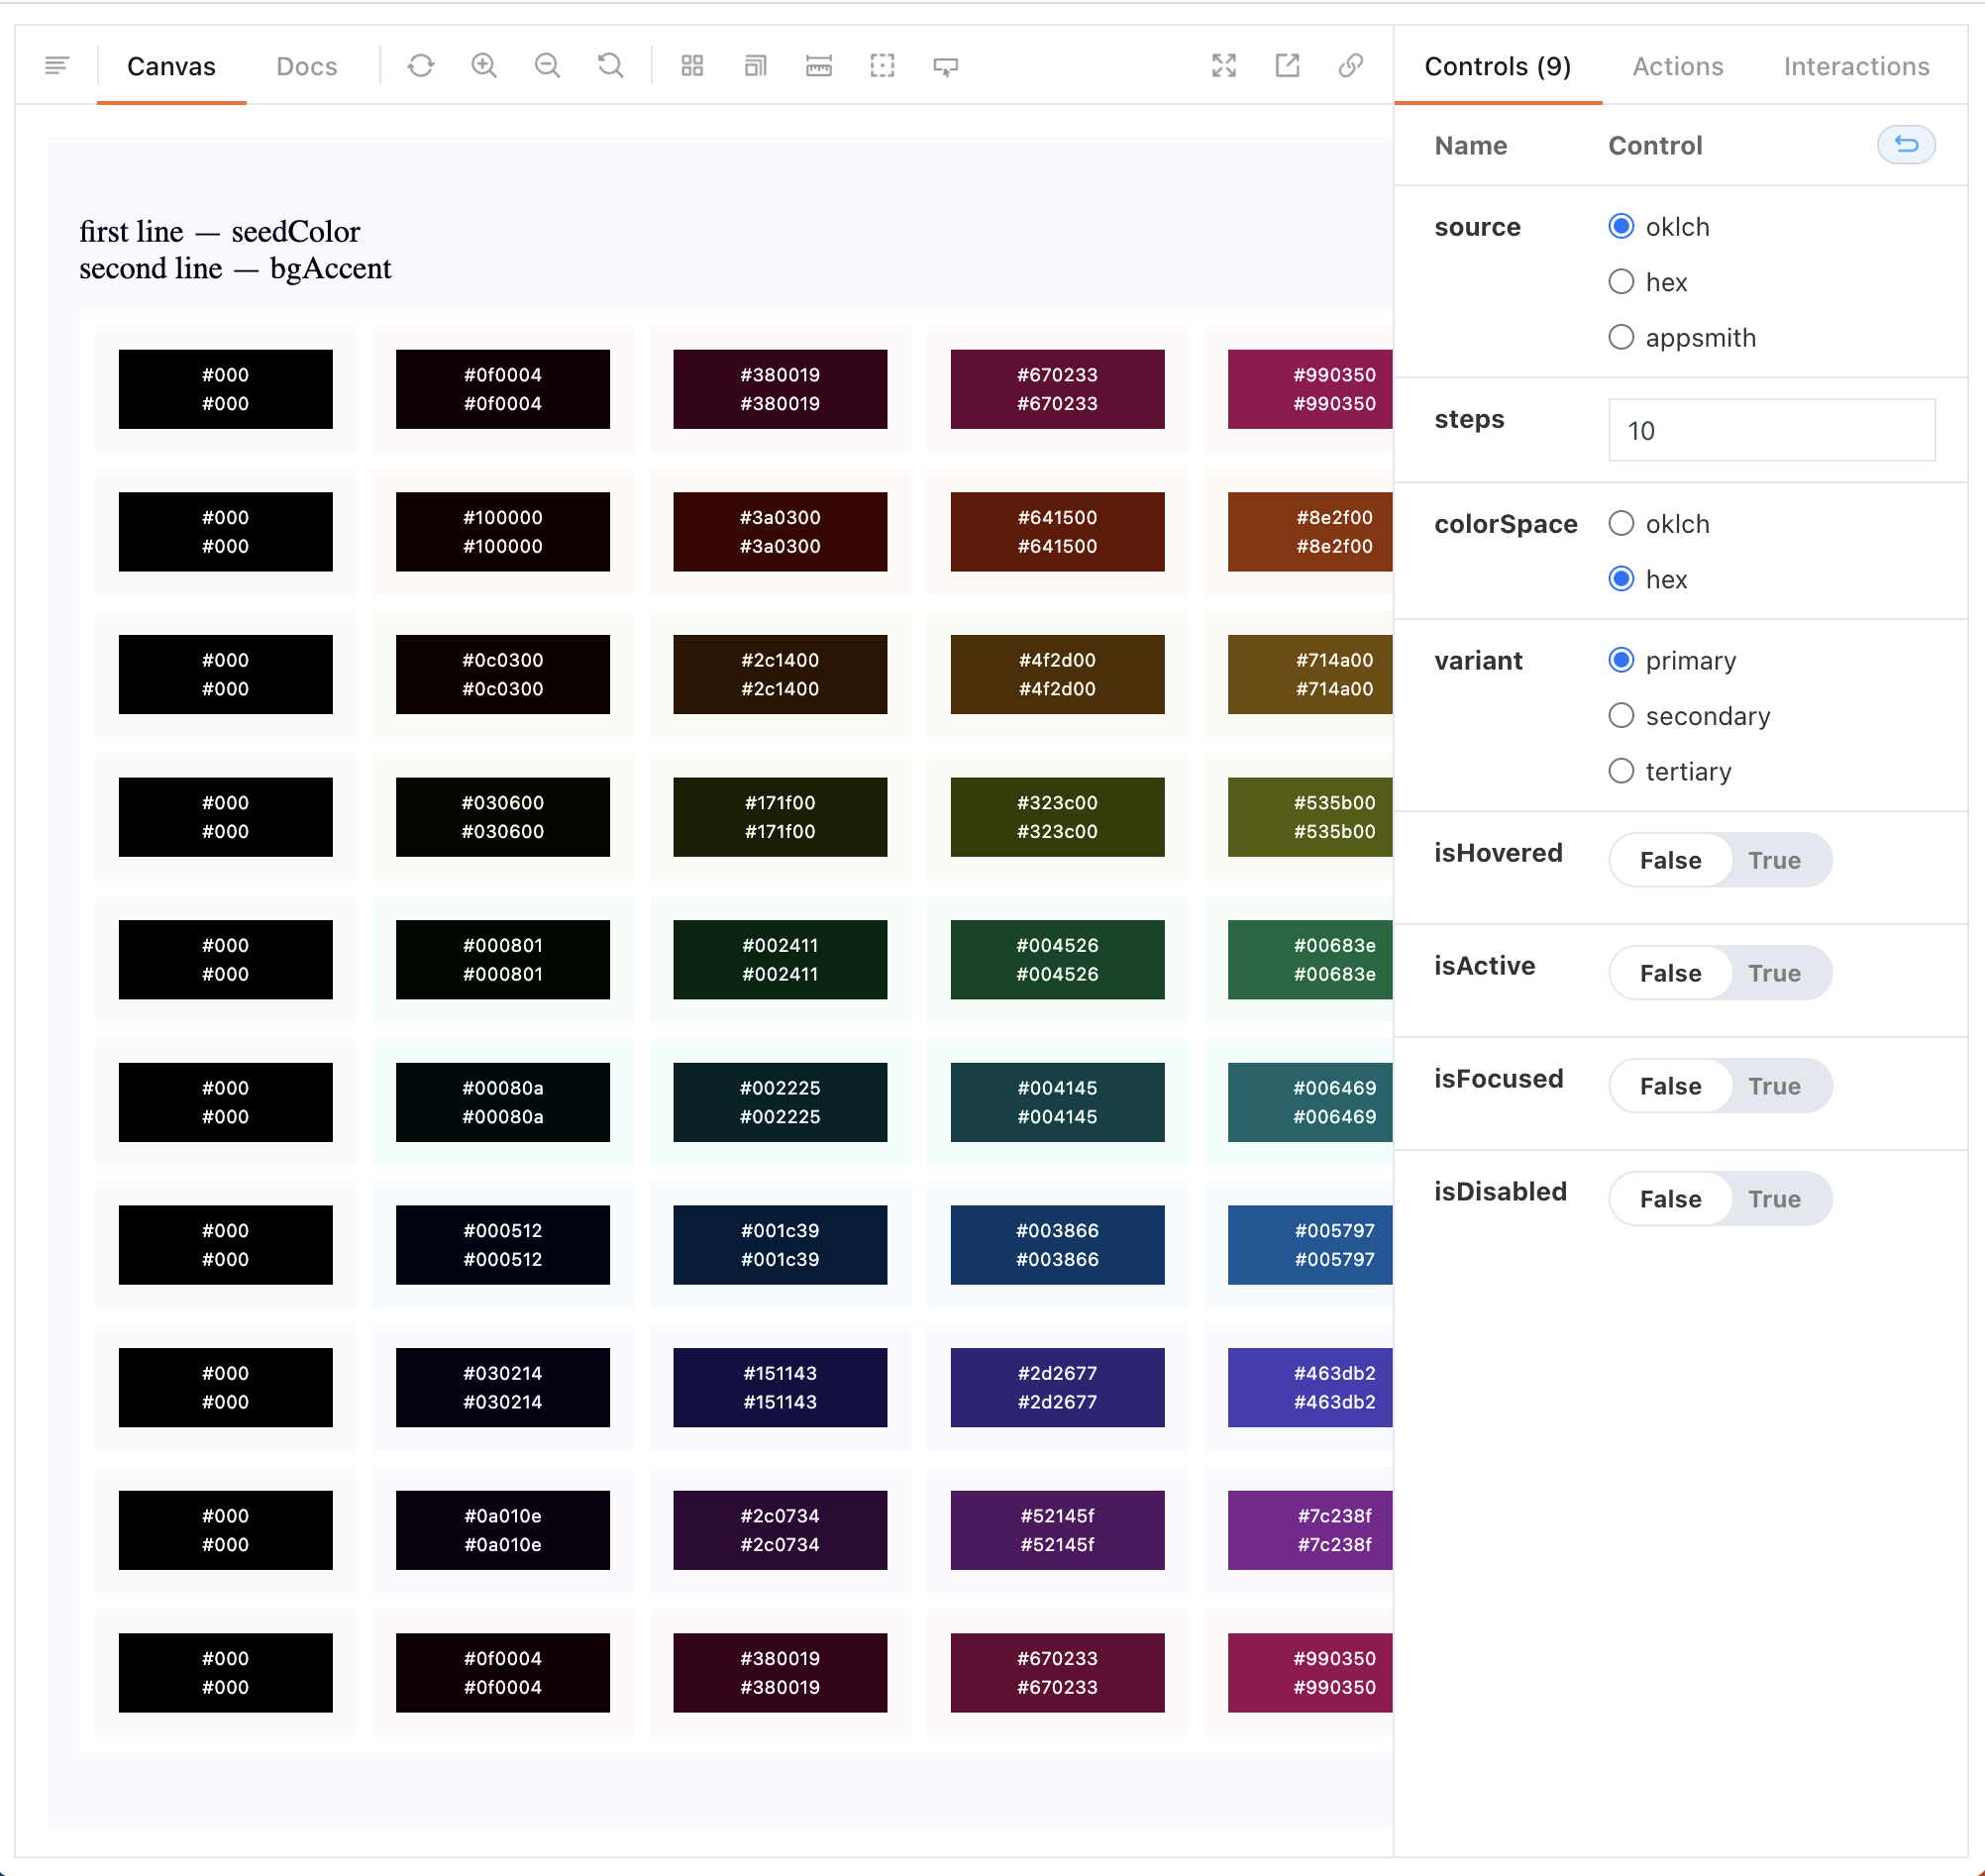Screen dimensions: 1985x1876
Task: Enable the measure ruler tool
Action: tap(819, 66)
